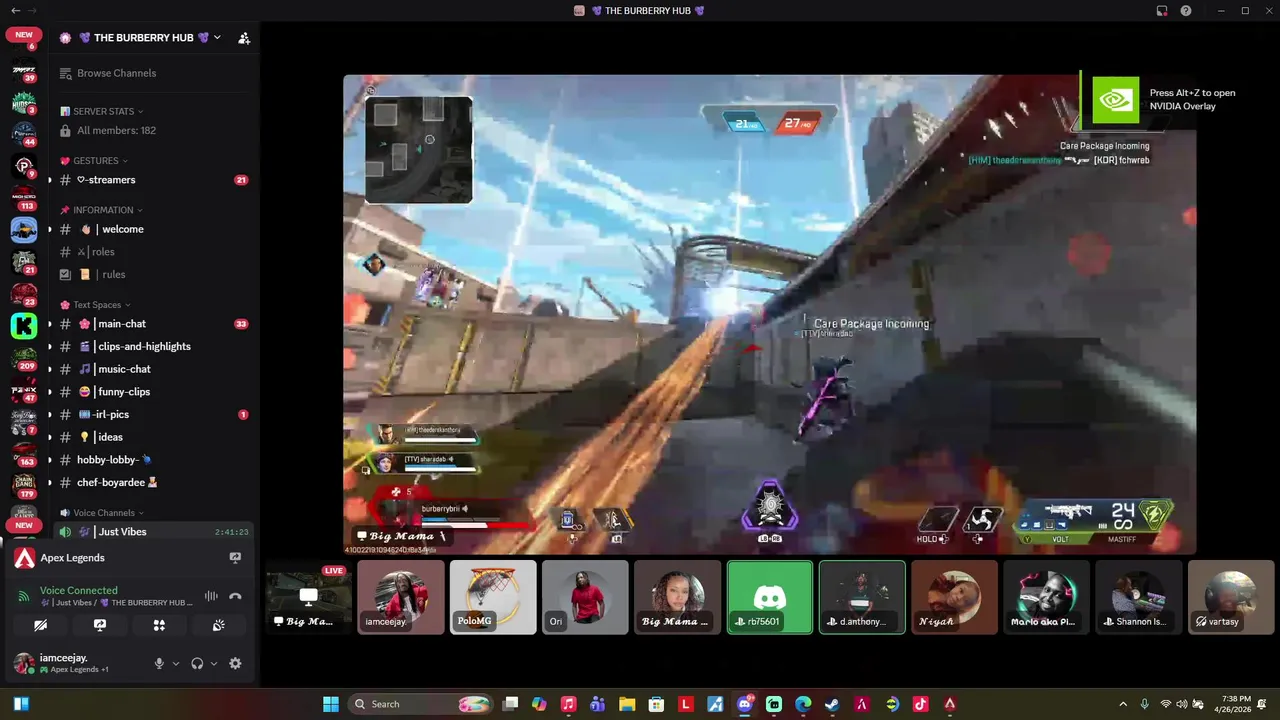The height and width of the screenshot is (720, 1280).
Task: Open clips-and-highlights channel
Action: click(153, 346)
